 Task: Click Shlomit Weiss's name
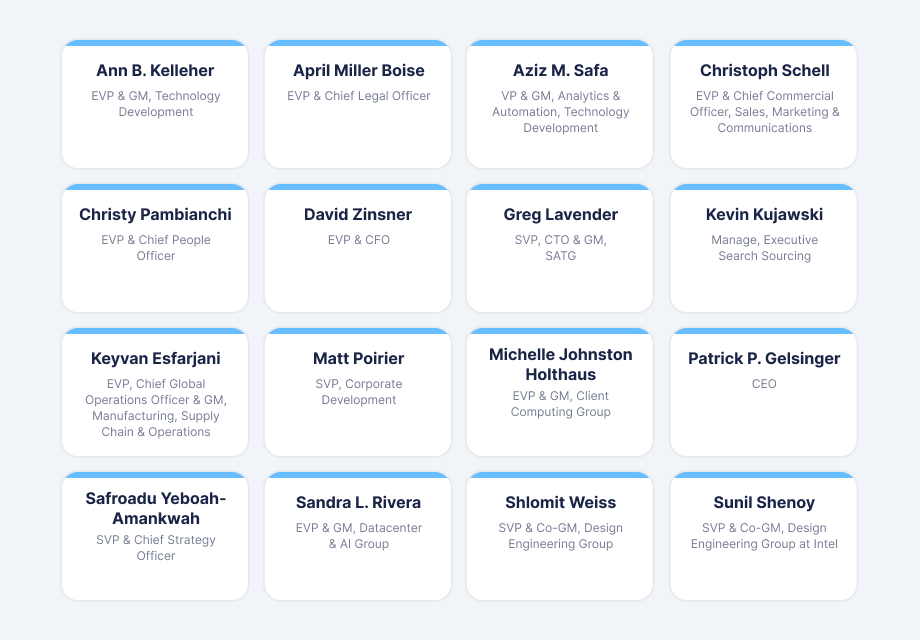point(559,503)
